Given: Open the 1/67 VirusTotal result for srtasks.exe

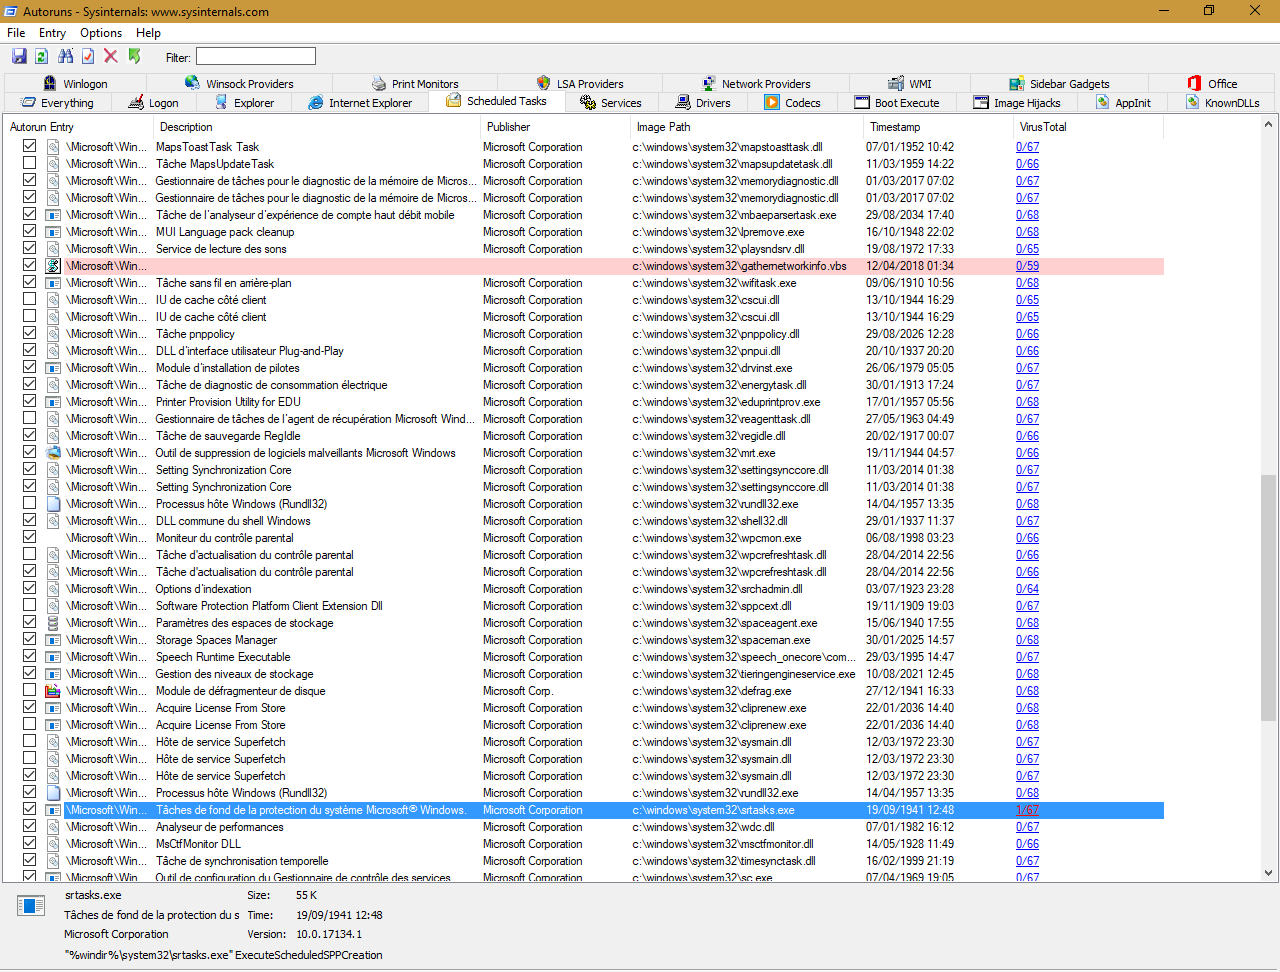Looking at the screenshot, I should [1027, 810].
